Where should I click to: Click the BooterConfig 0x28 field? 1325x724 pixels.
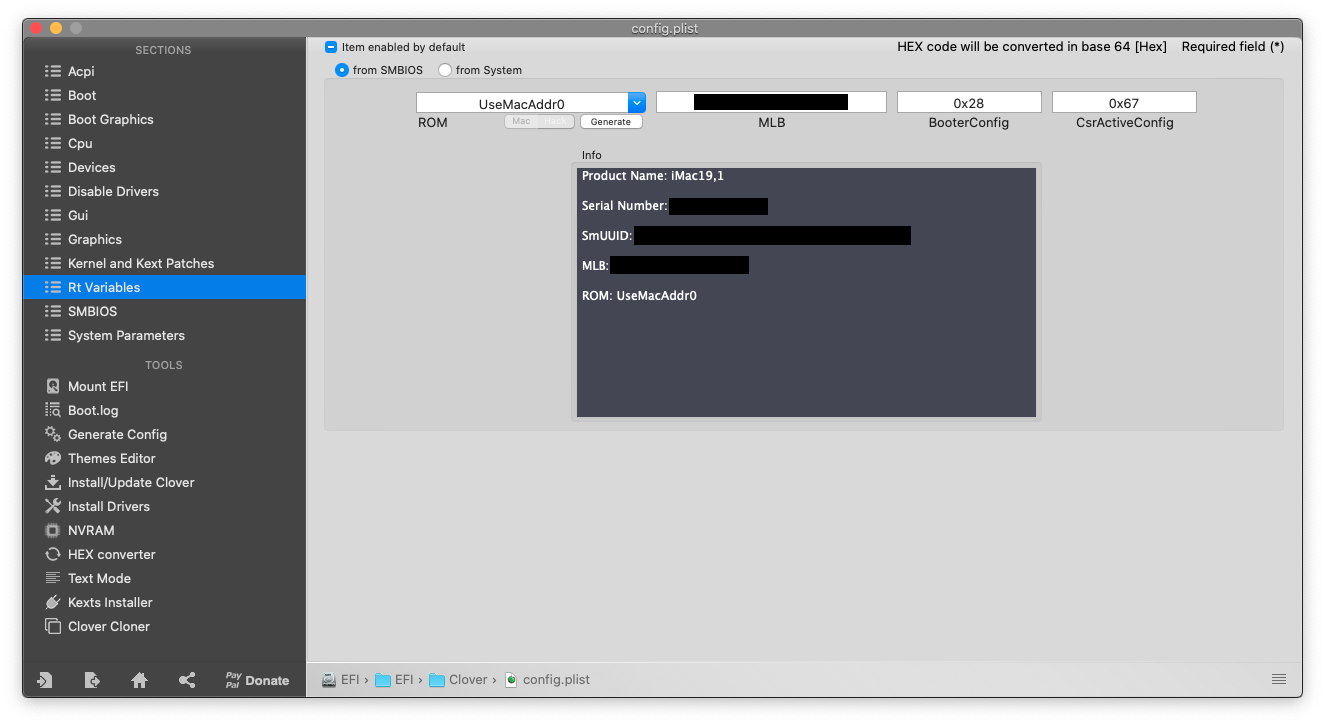969,102
